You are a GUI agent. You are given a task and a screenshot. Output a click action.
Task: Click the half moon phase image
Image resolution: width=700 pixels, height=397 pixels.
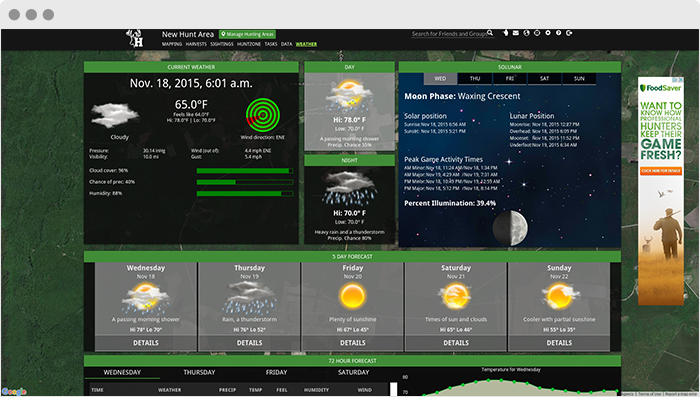pos(510,228)
